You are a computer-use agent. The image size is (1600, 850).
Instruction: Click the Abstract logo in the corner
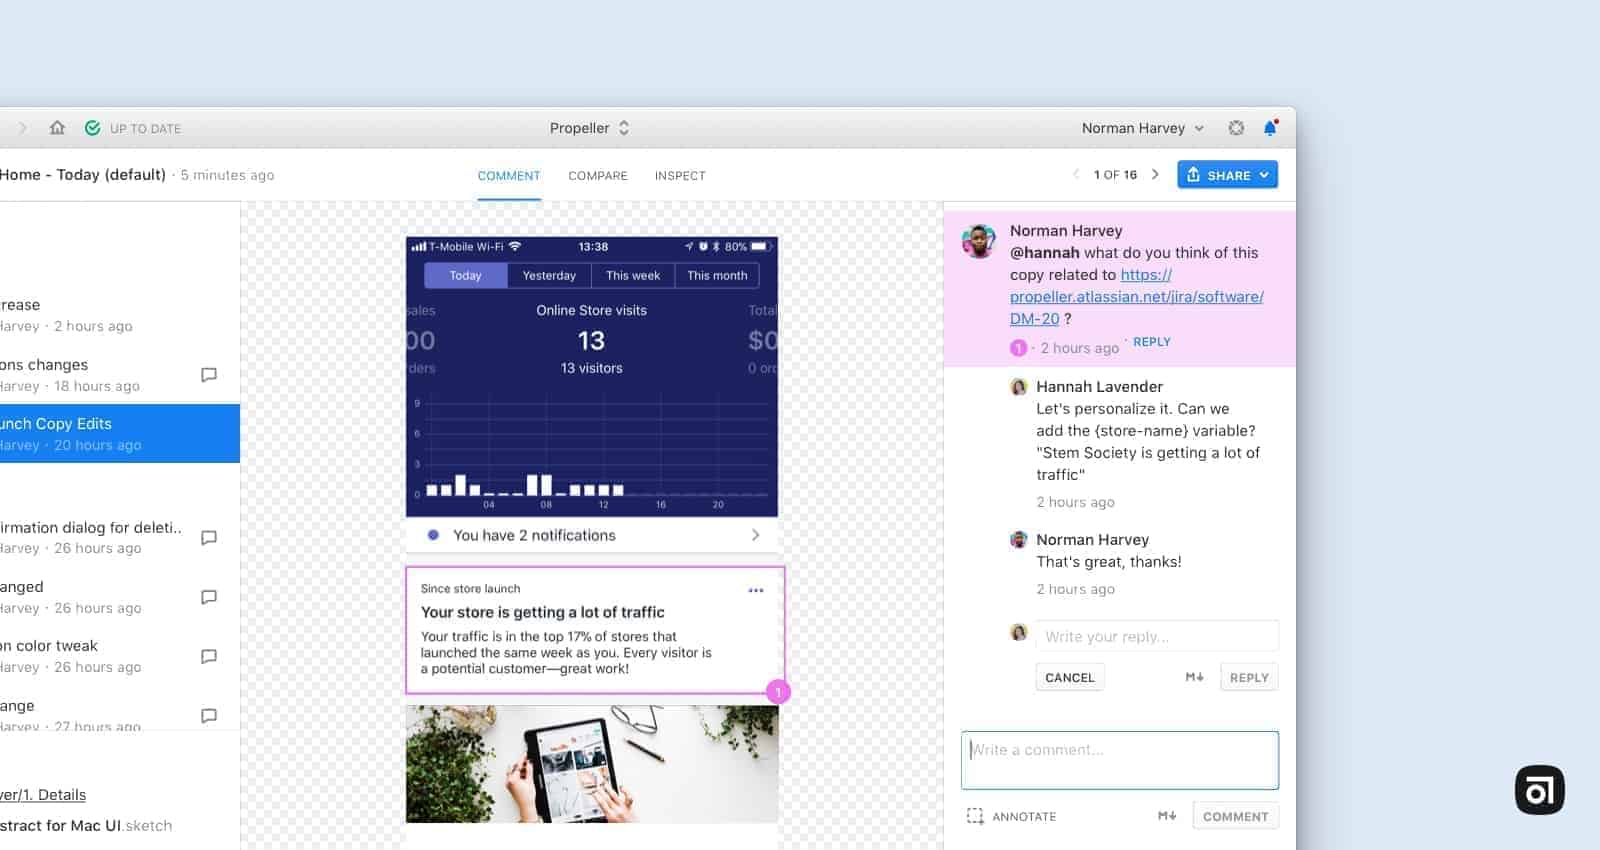point(1540,790)
